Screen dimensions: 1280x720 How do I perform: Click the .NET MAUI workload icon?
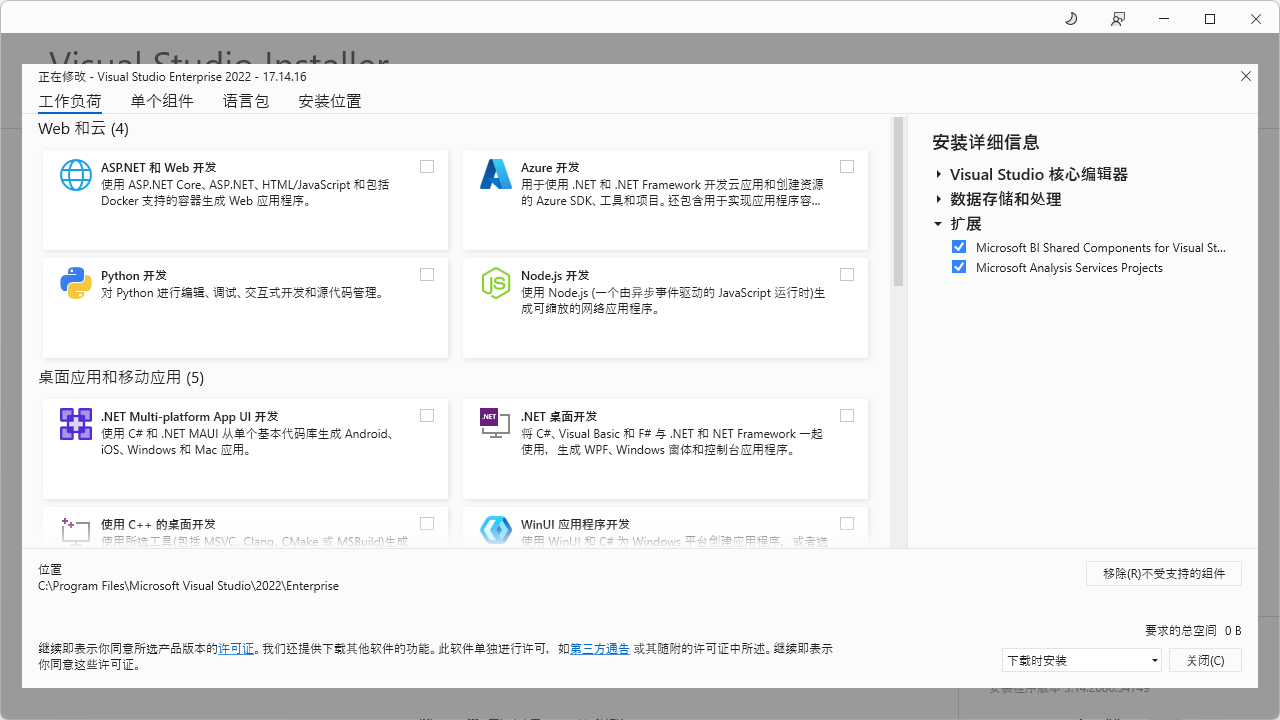pyautogui.click(x=76, y=424)
